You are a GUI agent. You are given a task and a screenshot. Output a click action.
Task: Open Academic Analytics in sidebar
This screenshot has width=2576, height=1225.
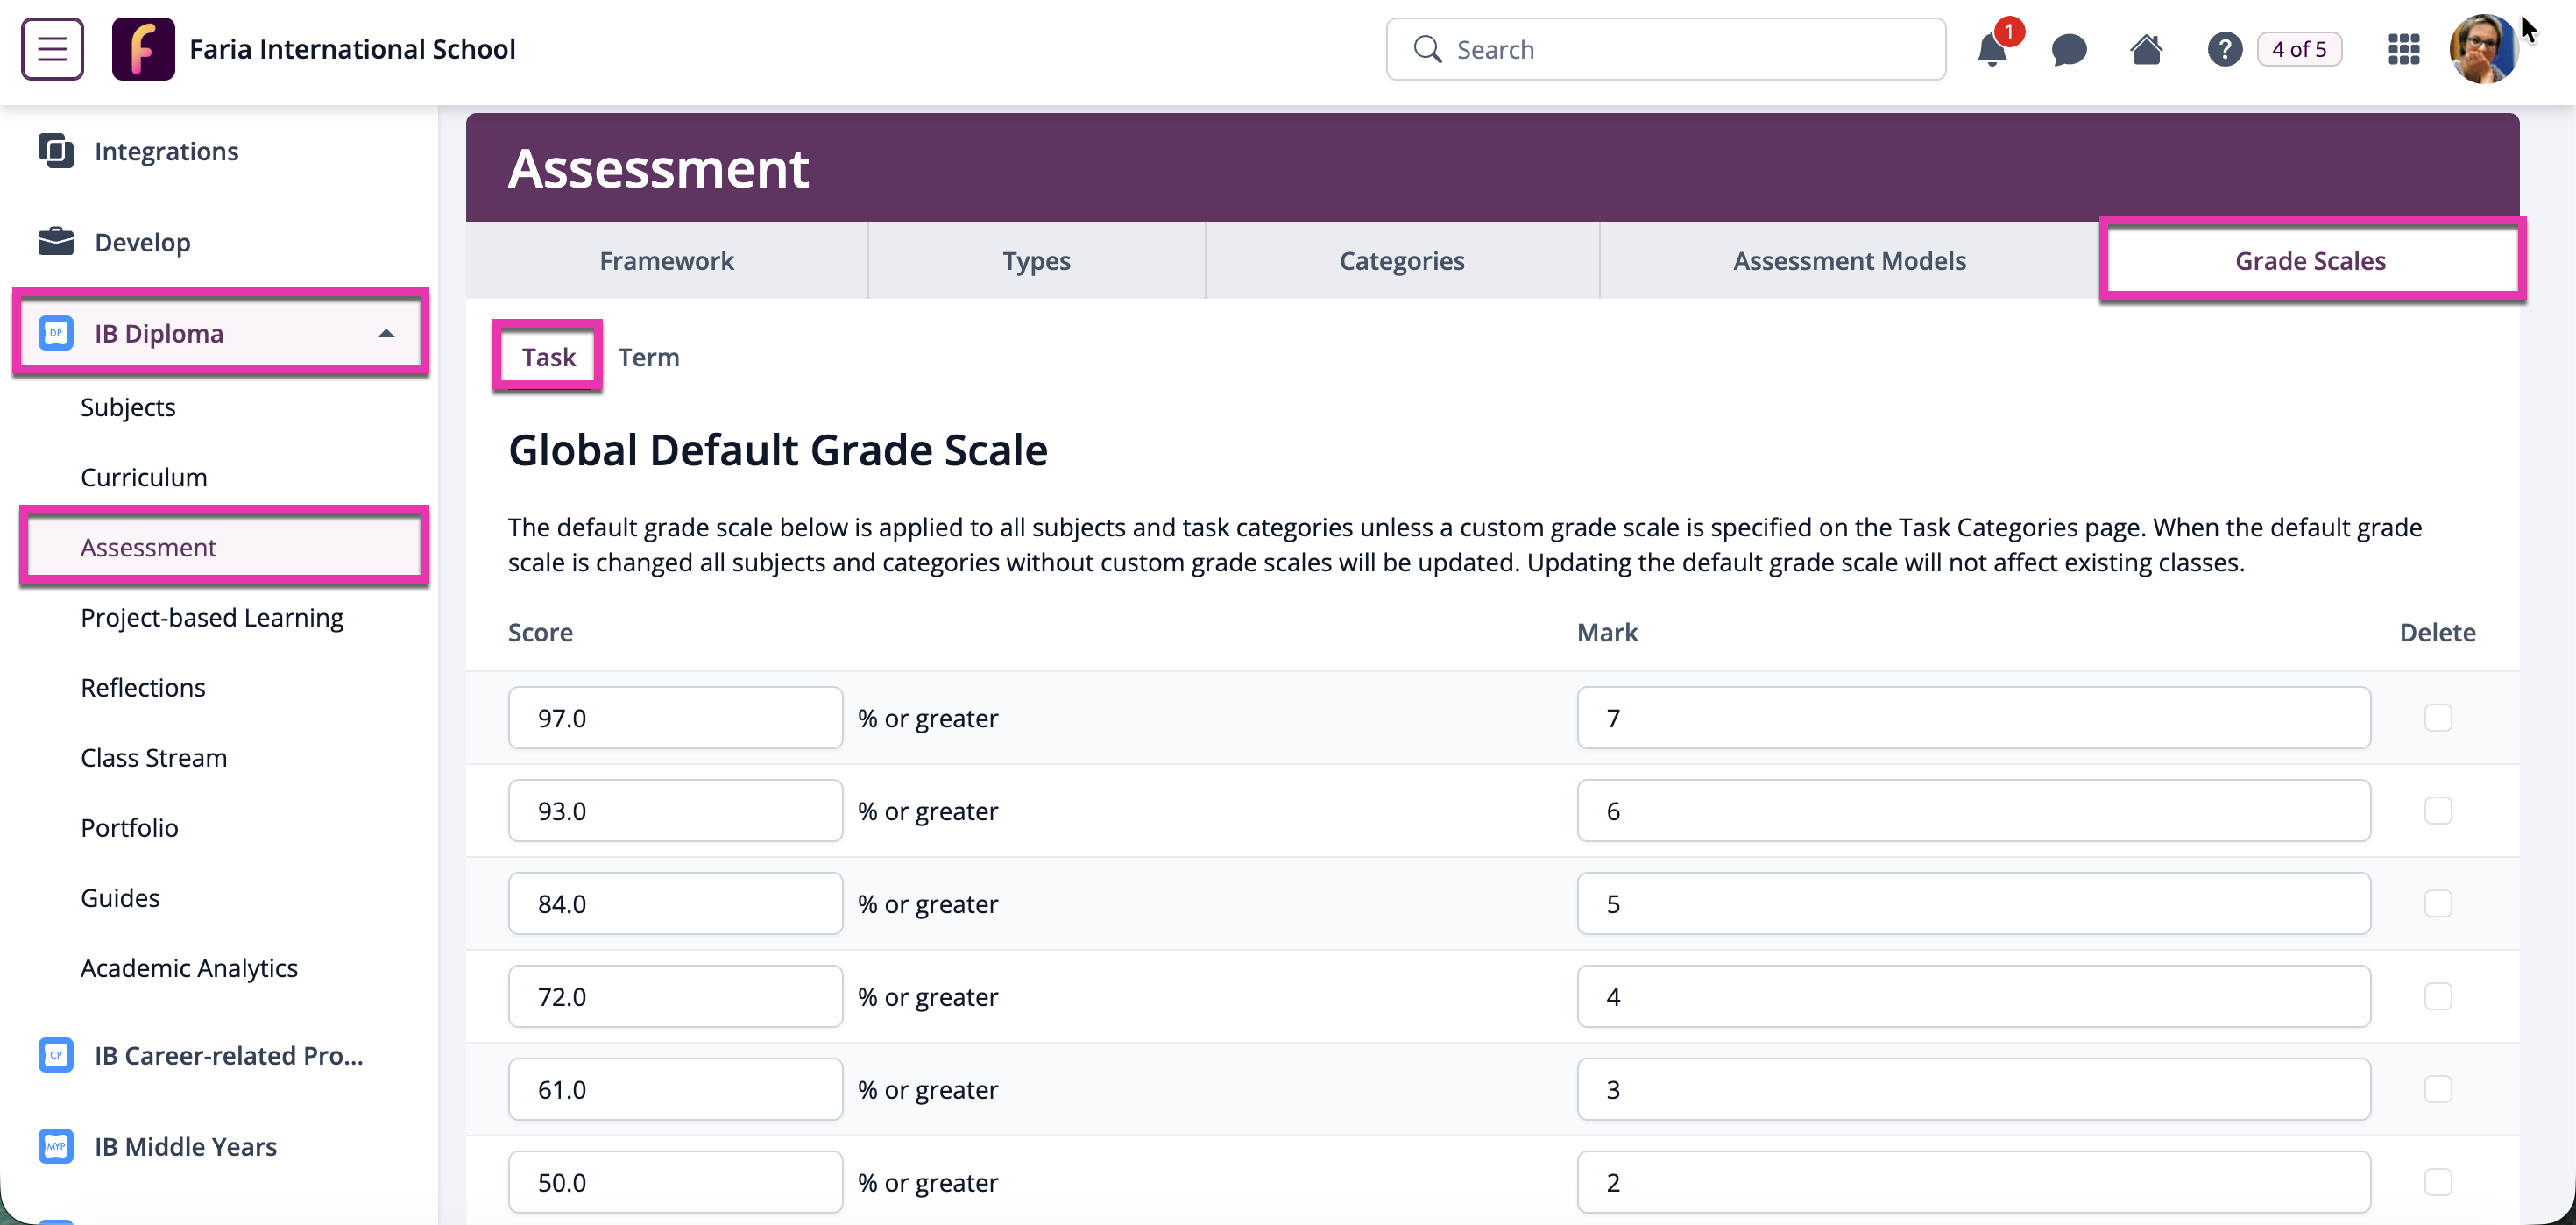(189, 967)
